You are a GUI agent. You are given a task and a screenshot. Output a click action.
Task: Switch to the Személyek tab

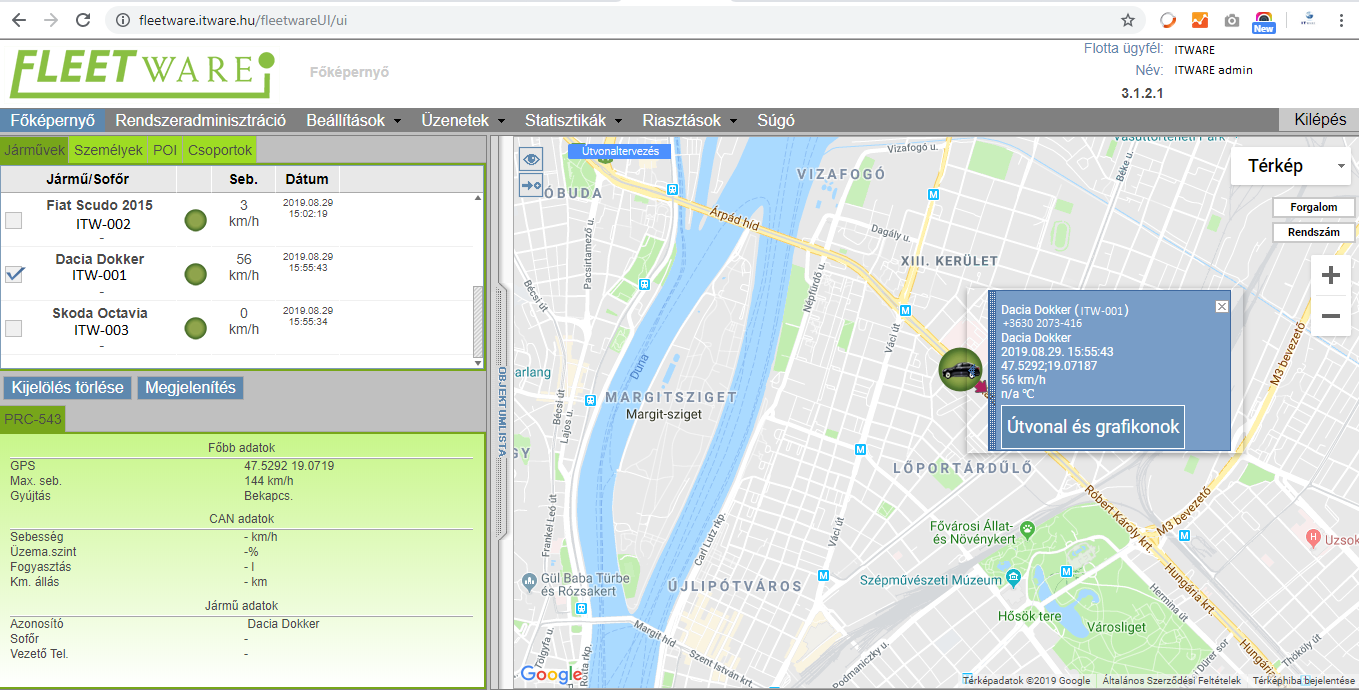(109, 150)
